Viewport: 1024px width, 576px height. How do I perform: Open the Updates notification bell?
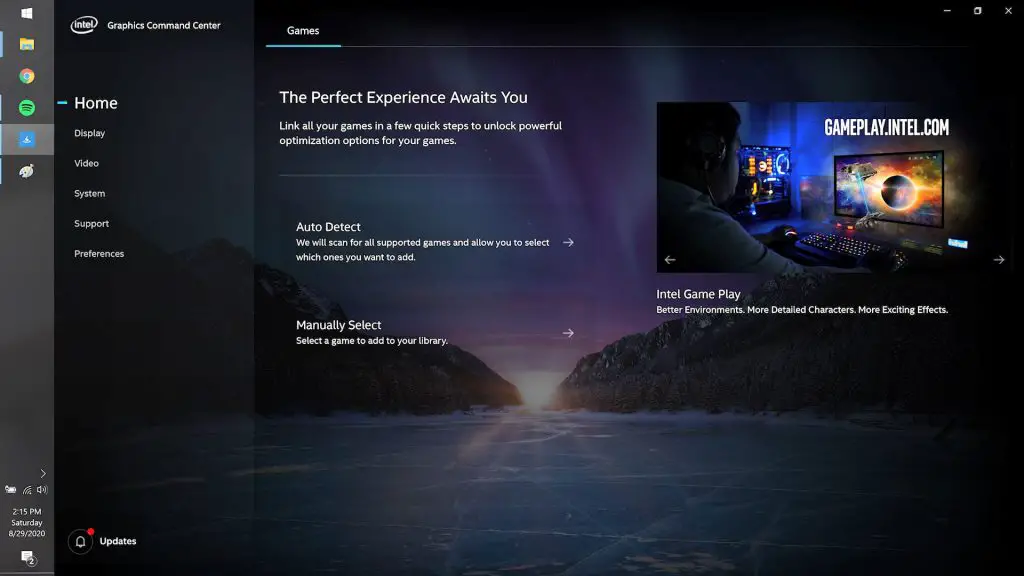[80, 541]
